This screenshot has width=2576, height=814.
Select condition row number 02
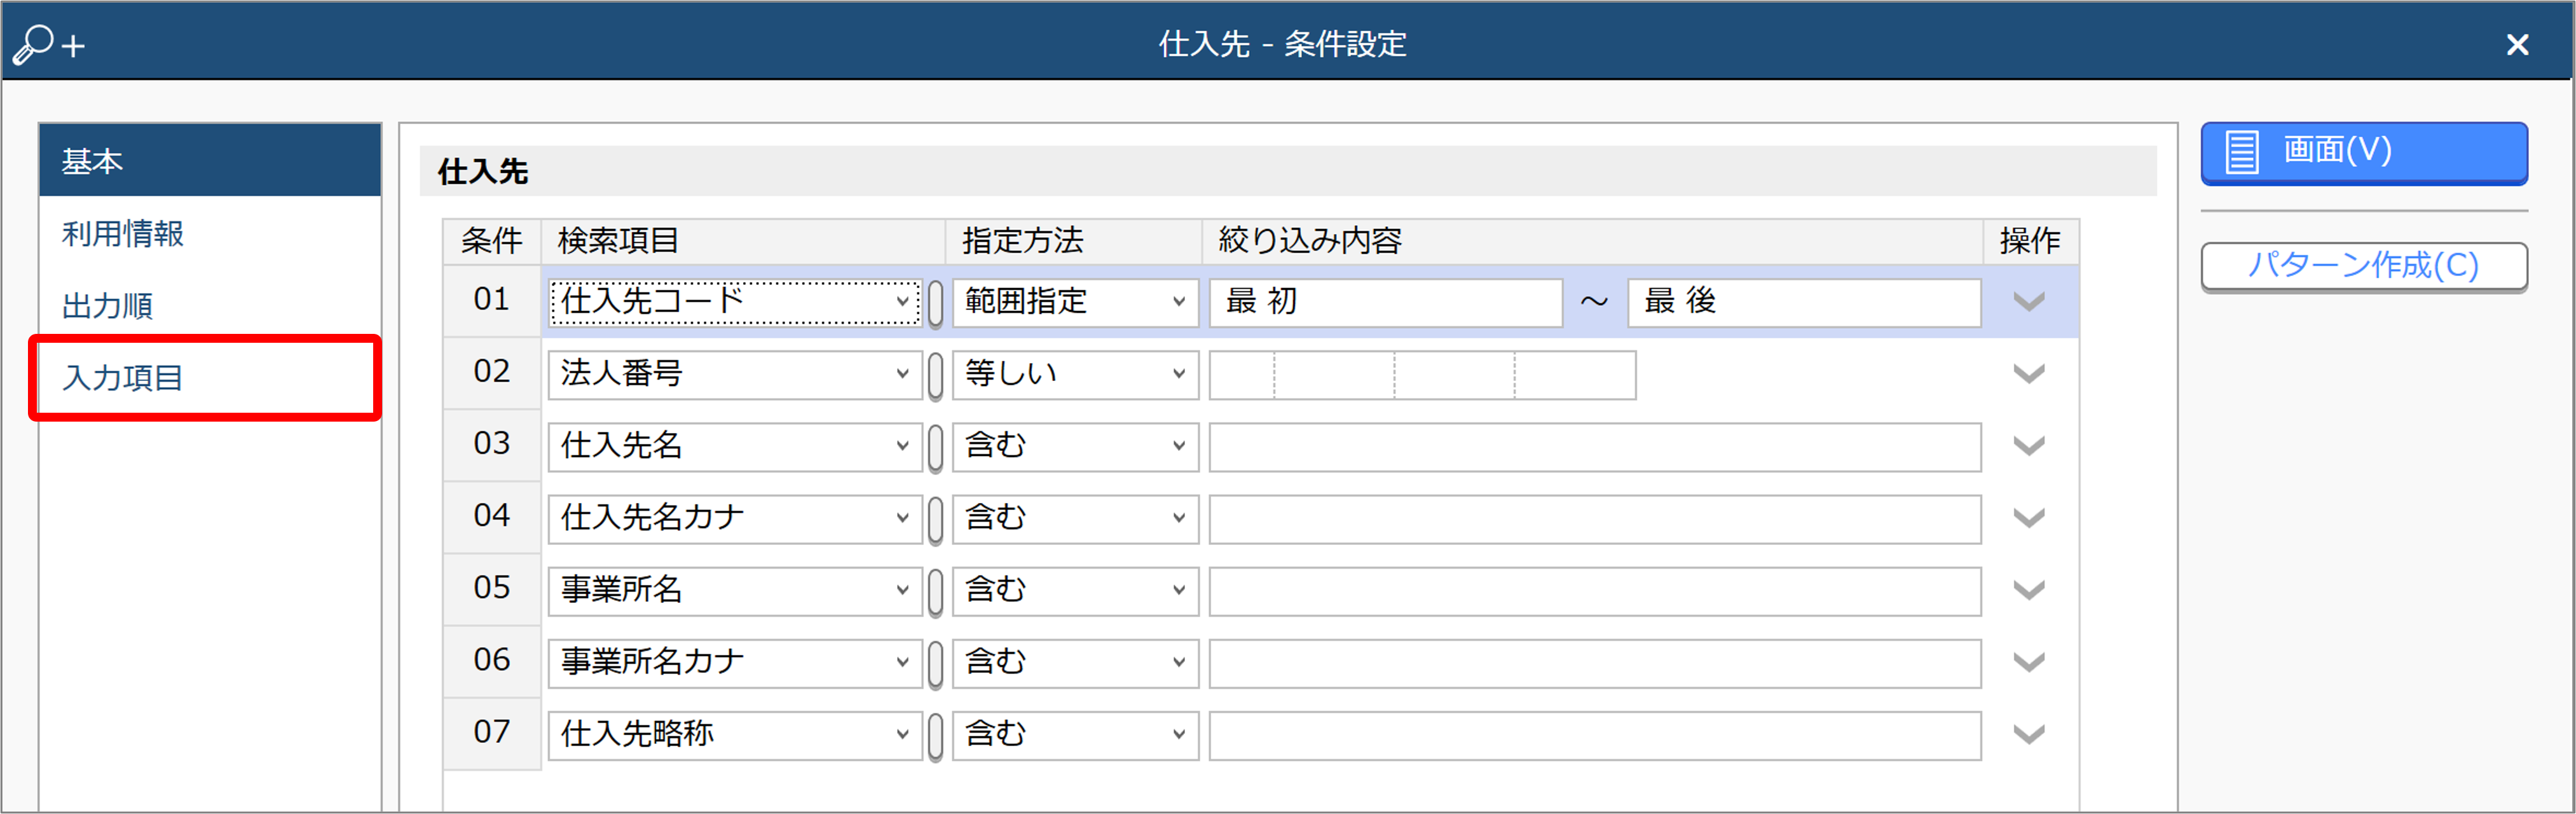[x=492, y=372]
